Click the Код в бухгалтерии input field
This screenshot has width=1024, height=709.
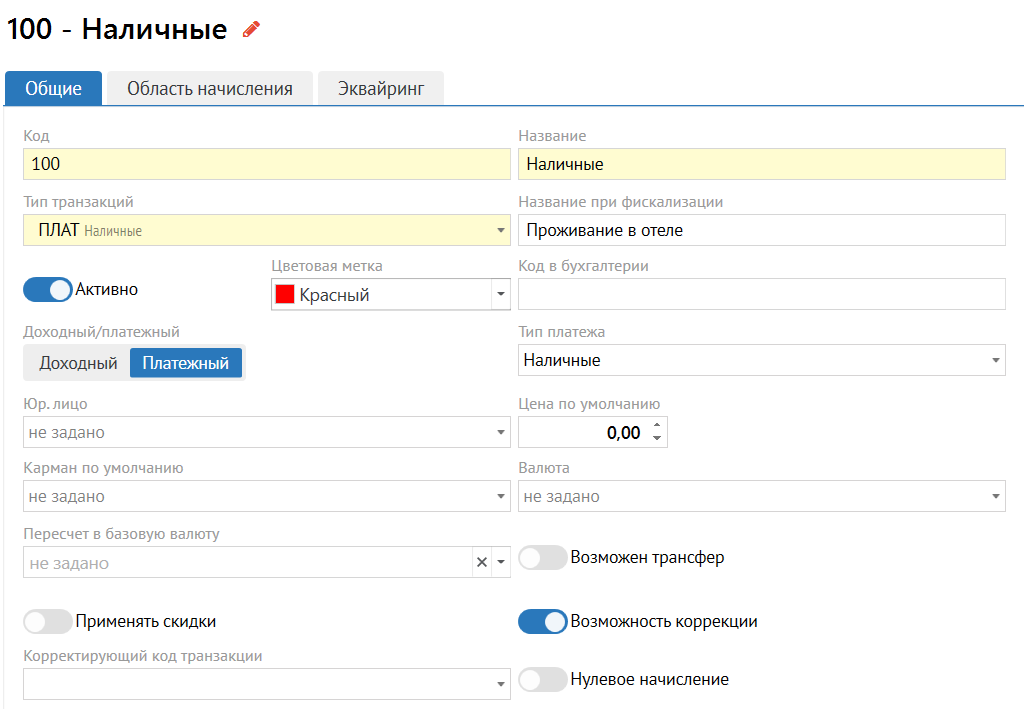[x=761, y=295]
